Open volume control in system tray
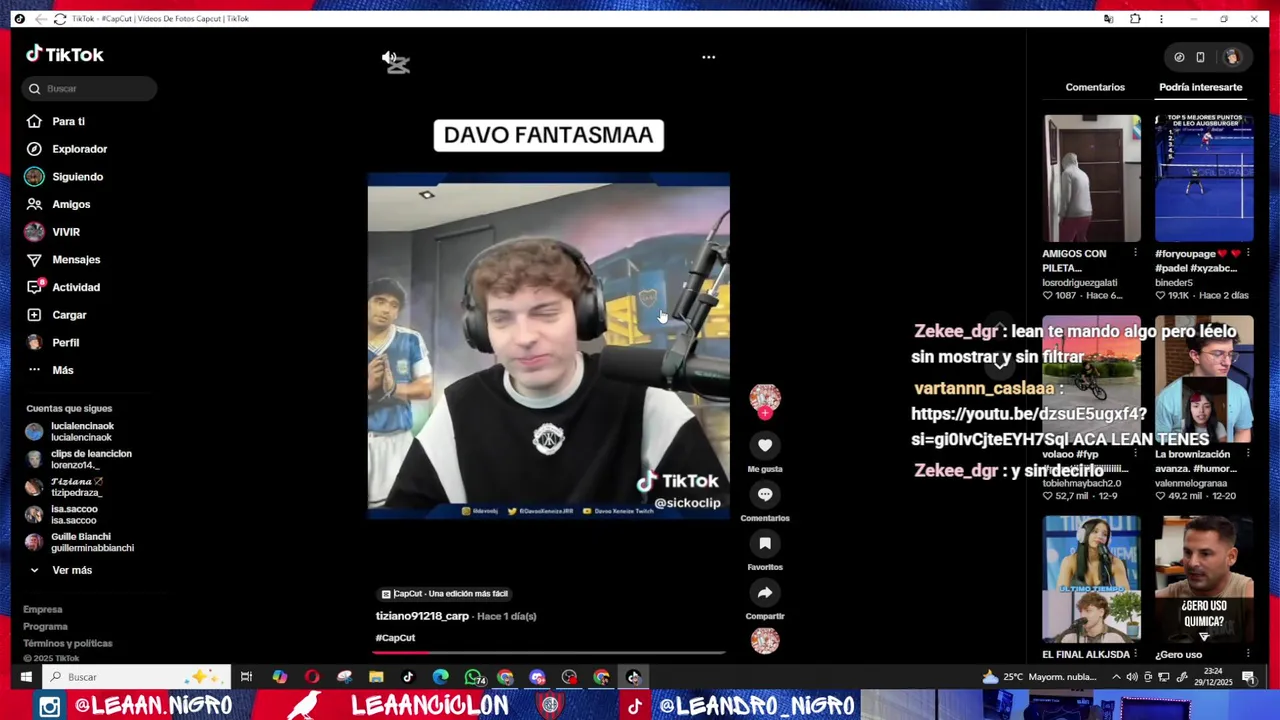 click(1131, 677)
